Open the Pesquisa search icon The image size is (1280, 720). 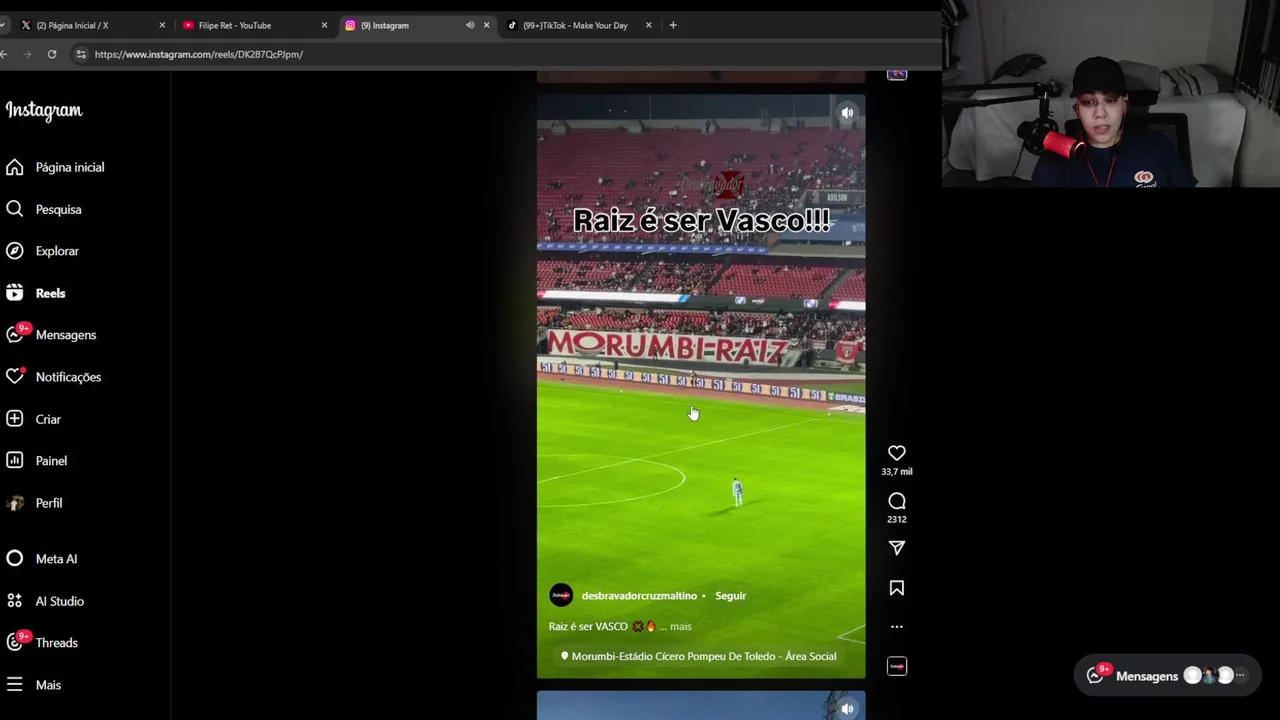(x=15, y=209)
